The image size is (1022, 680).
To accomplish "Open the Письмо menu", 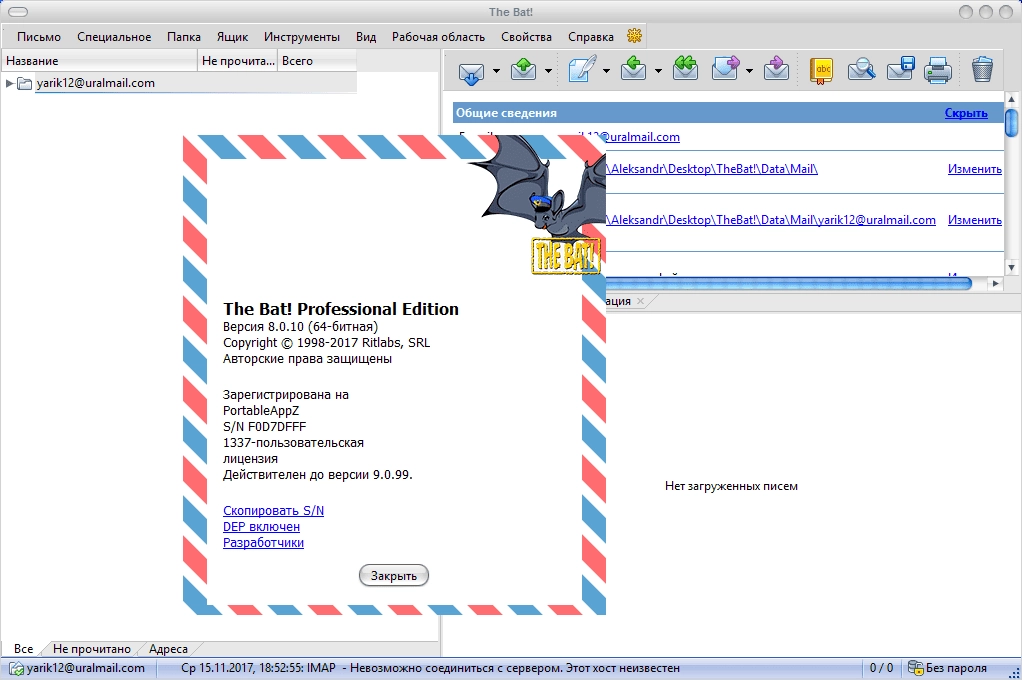I will pyautogui.click(x=39, y=37).
